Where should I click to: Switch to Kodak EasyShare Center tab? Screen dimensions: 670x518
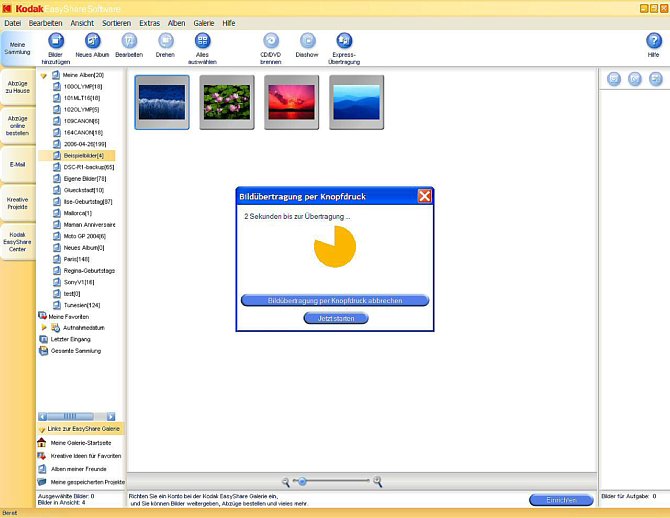coord(18,242)
